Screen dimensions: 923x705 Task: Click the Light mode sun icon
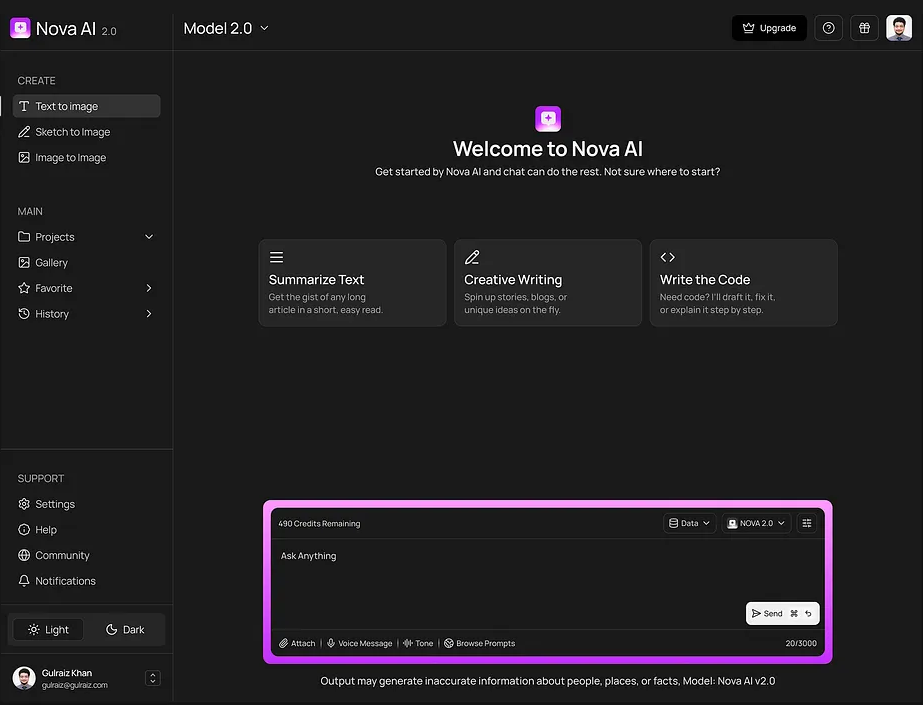point(34,630)
